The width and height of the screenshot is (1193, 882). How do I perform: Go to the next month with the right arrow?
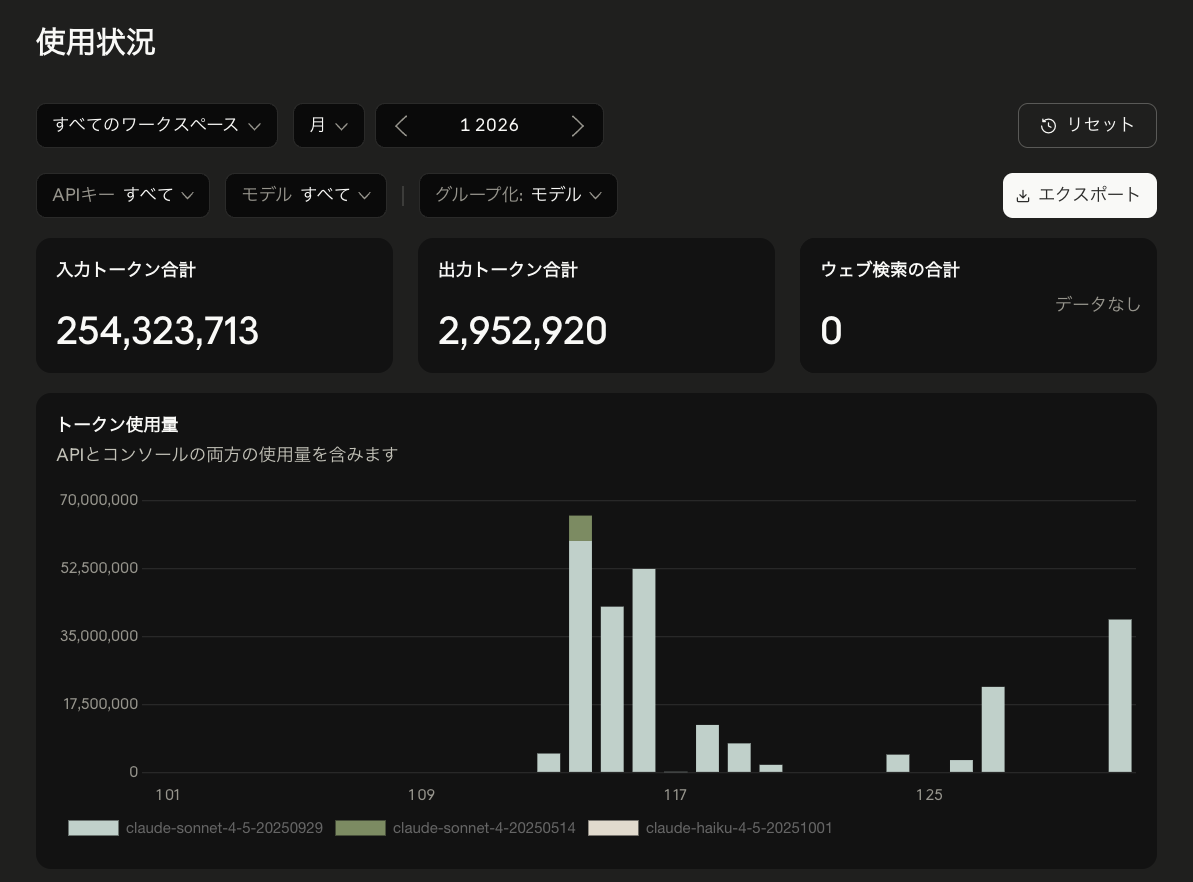coord(577,126)
